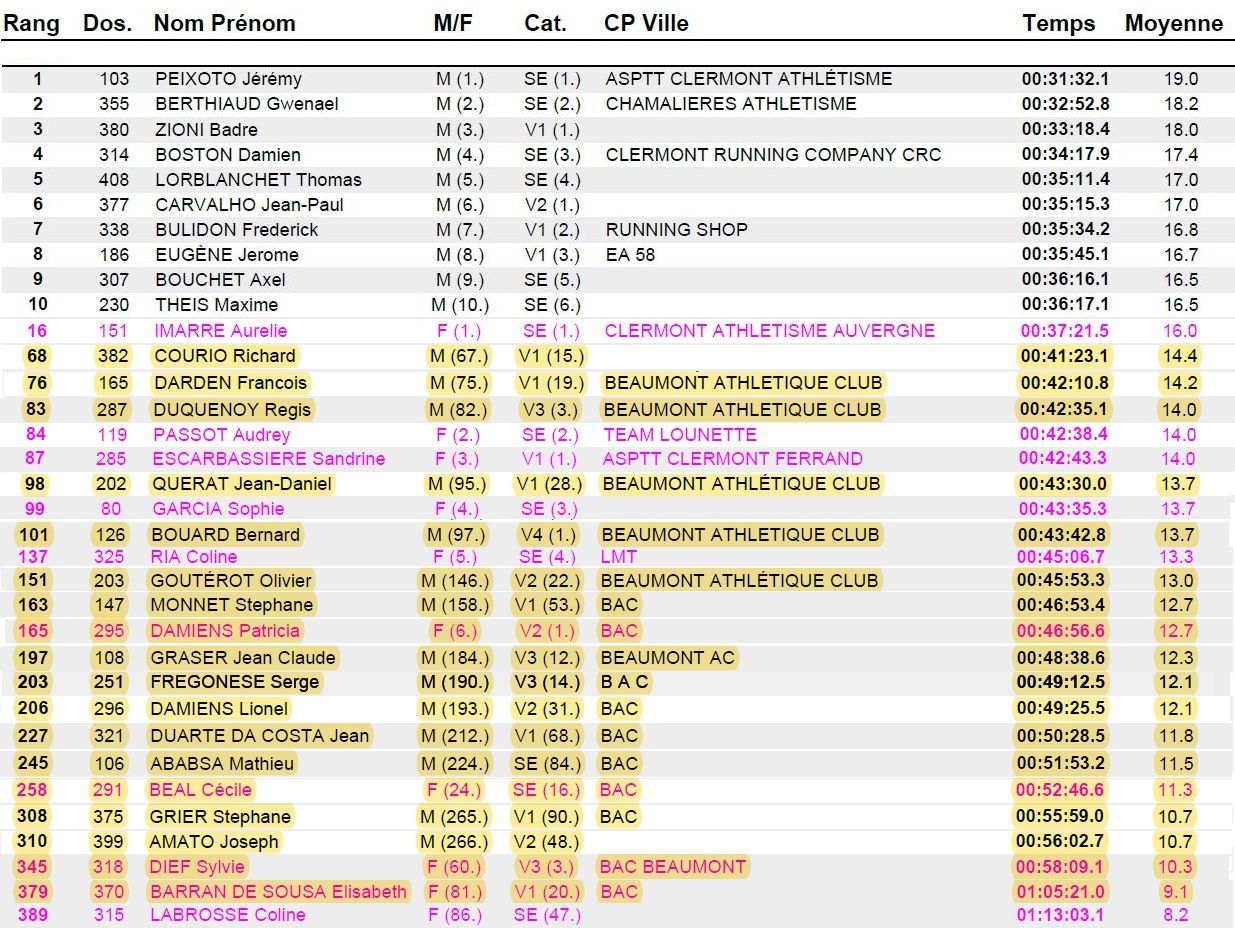
Task: Click club EA 58
Action: (x=630, y=255)
